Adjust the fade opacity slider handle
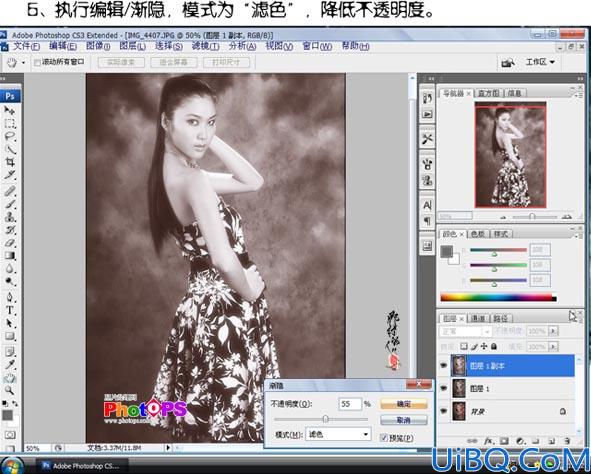Viewport: 591px width, 474px height. coord(325,419)
